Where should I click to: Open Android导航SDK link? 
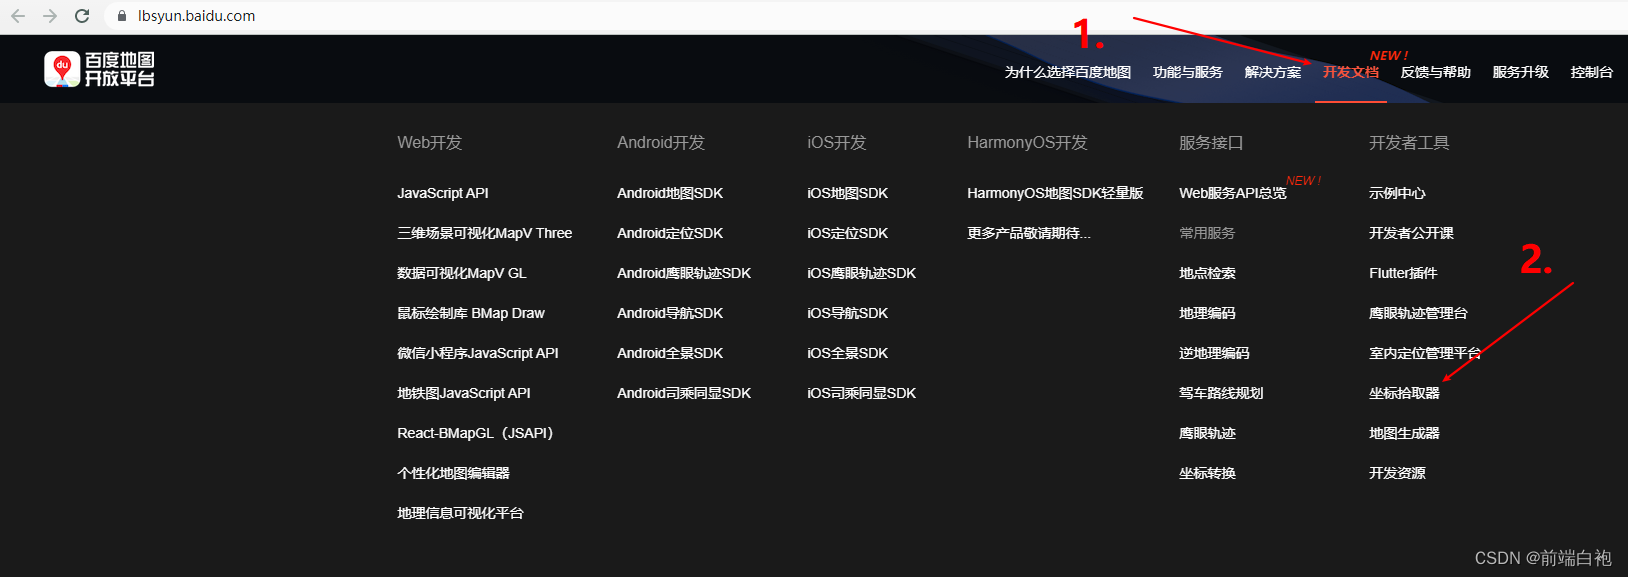(x=670, y=313)
